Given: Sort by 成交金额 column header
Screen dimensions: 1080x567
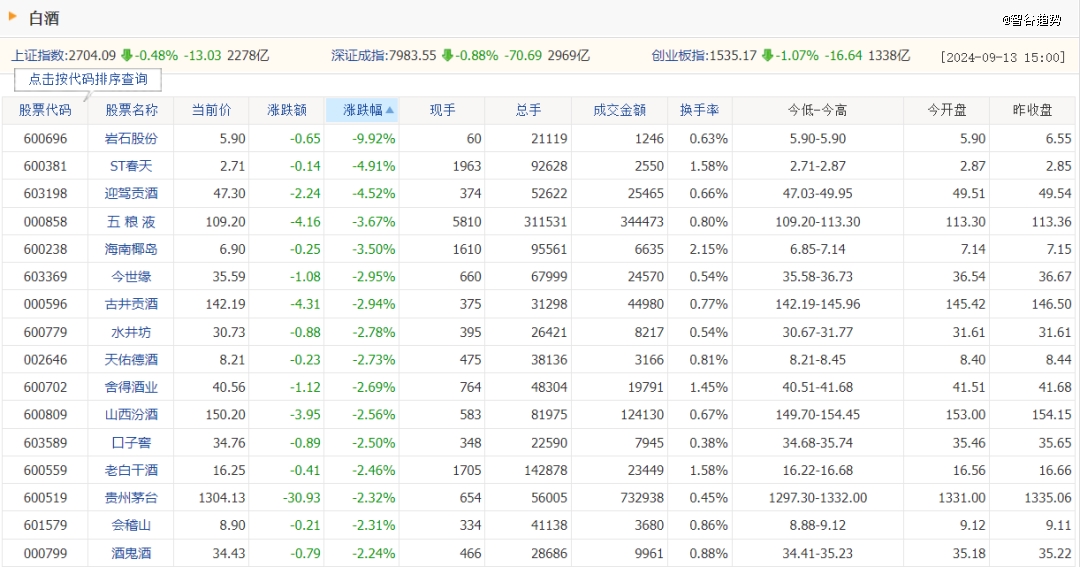Looking at the screenshot, I should (619, 110).
